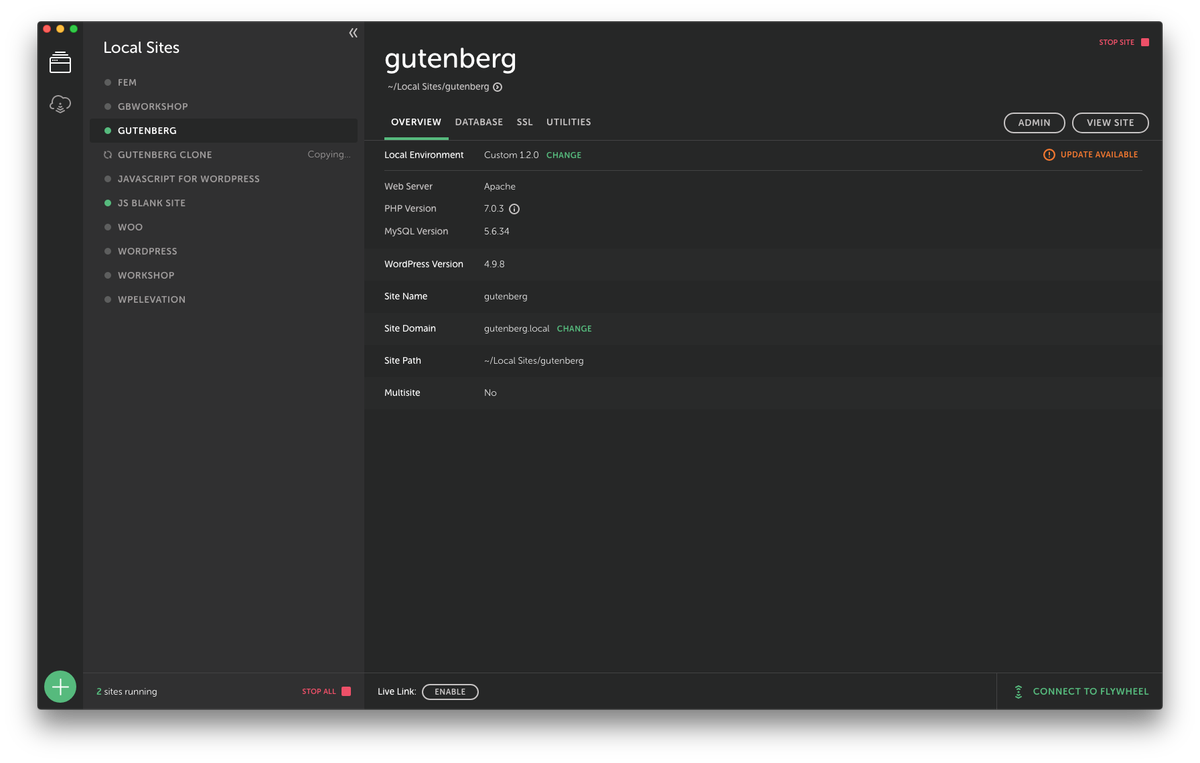The image size is (1200, 763).
Task: Click STOP SITE text
Action: tap(1116, 42)
